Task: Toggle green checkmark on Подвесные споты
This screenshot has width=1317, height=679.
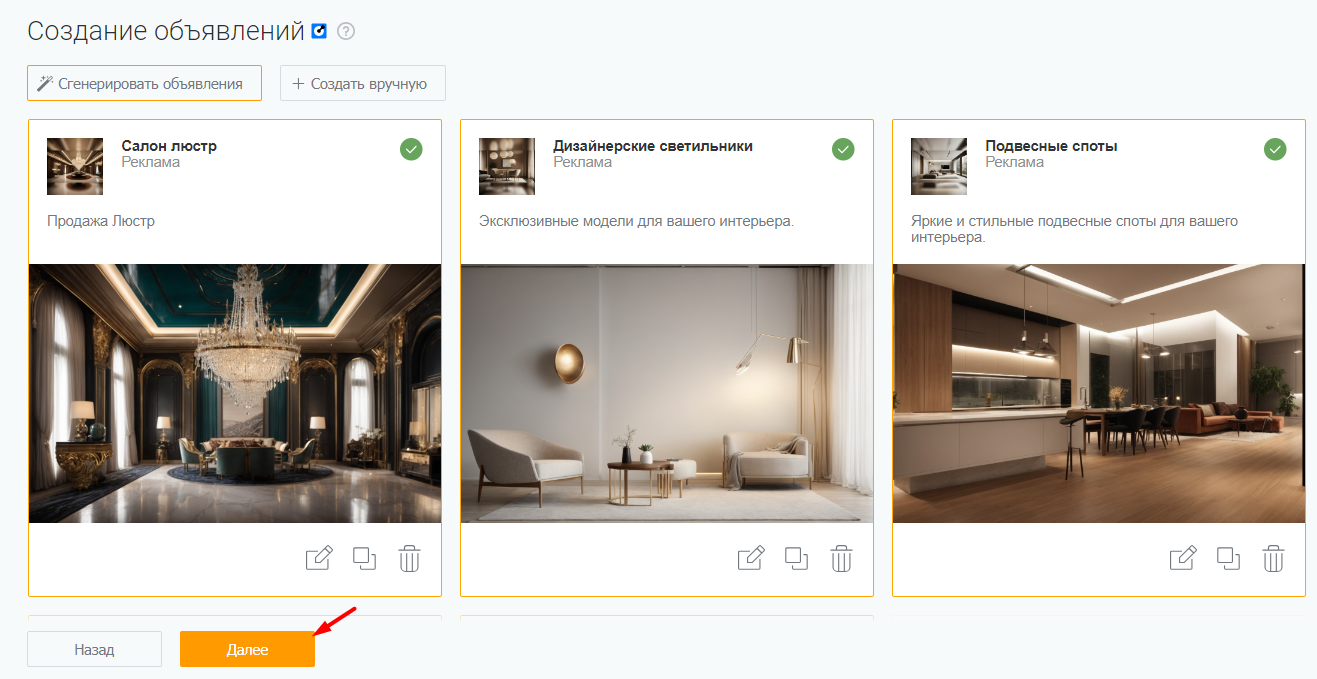Action: click(x=1275, y=149)
